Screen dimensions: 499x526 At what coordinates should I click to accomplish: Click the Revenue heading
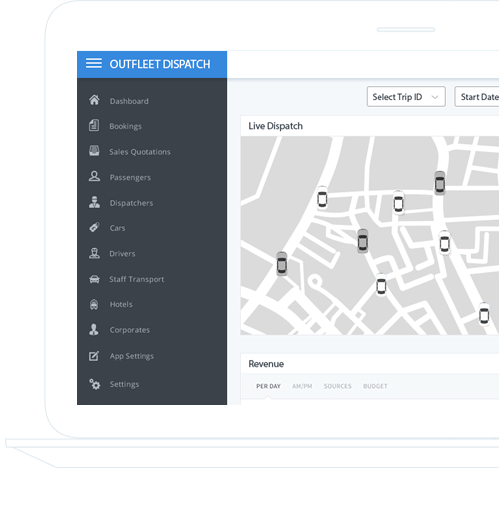pos(266,364)
